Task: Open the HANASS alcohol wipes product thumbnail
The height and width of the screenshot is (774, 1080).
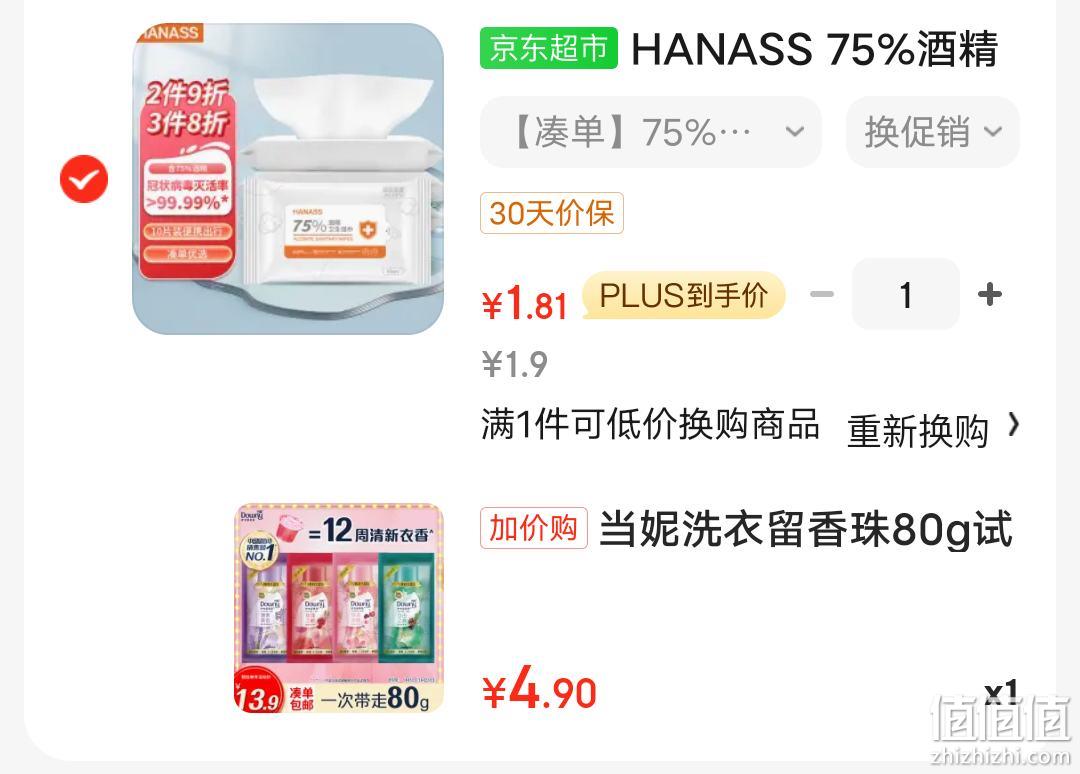Action: pos(288,179)
